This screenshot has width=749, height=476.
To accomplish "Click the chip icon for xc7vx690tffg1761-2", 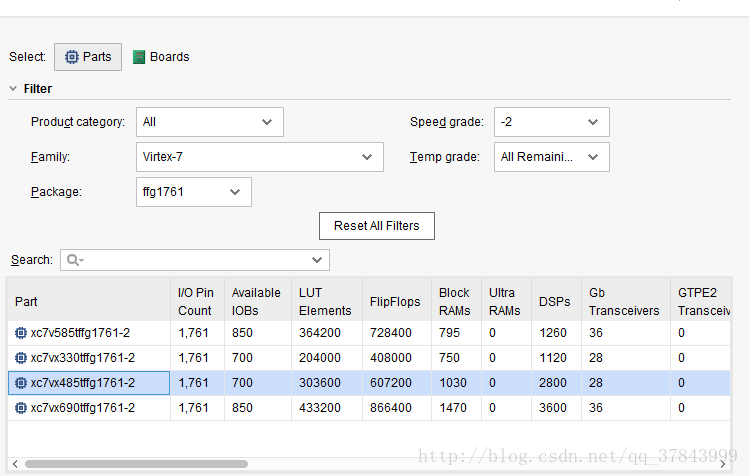I will (21, 408).
